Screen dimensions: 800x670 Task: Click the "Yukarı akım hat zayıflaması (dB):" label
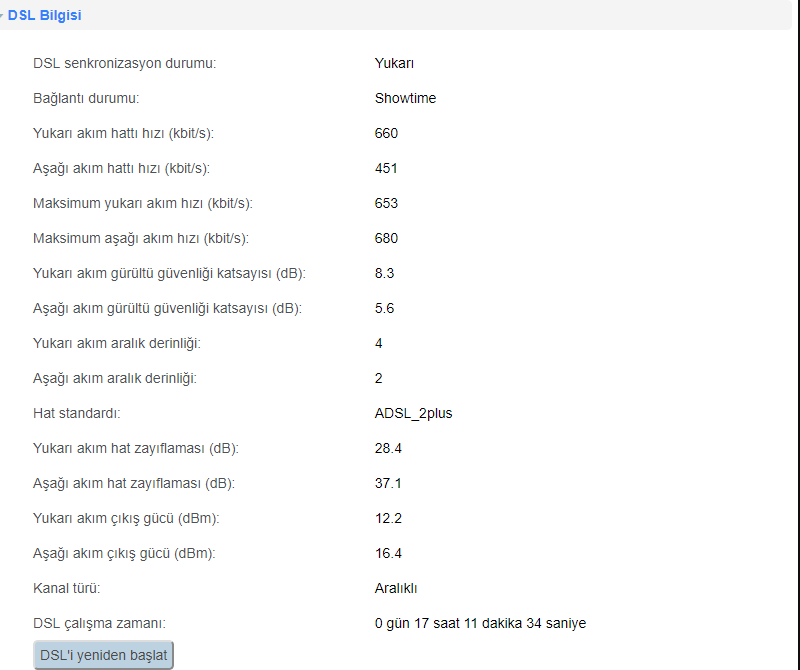tap(136, 448)
